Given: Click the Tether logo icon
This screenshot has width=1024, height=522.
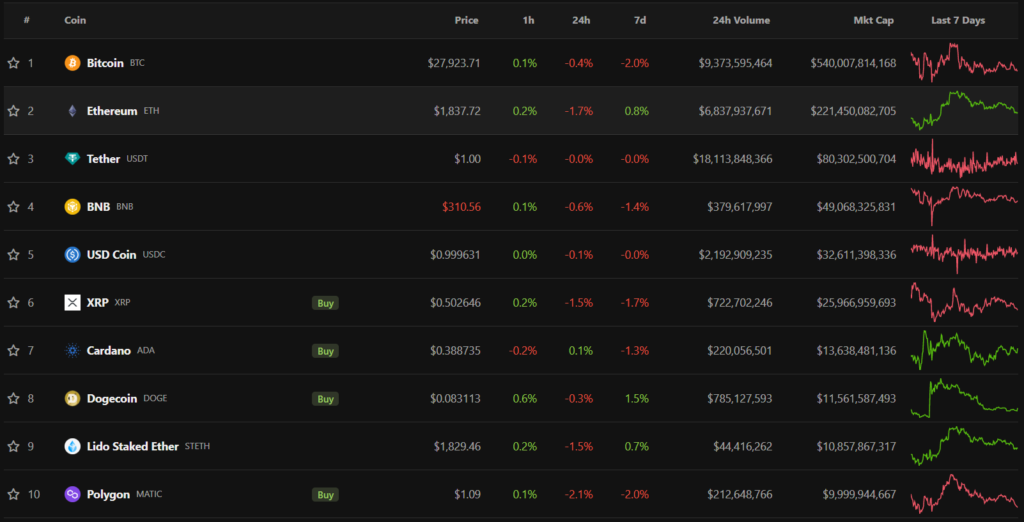Looking at the screenshot, I should coord(72,159).
